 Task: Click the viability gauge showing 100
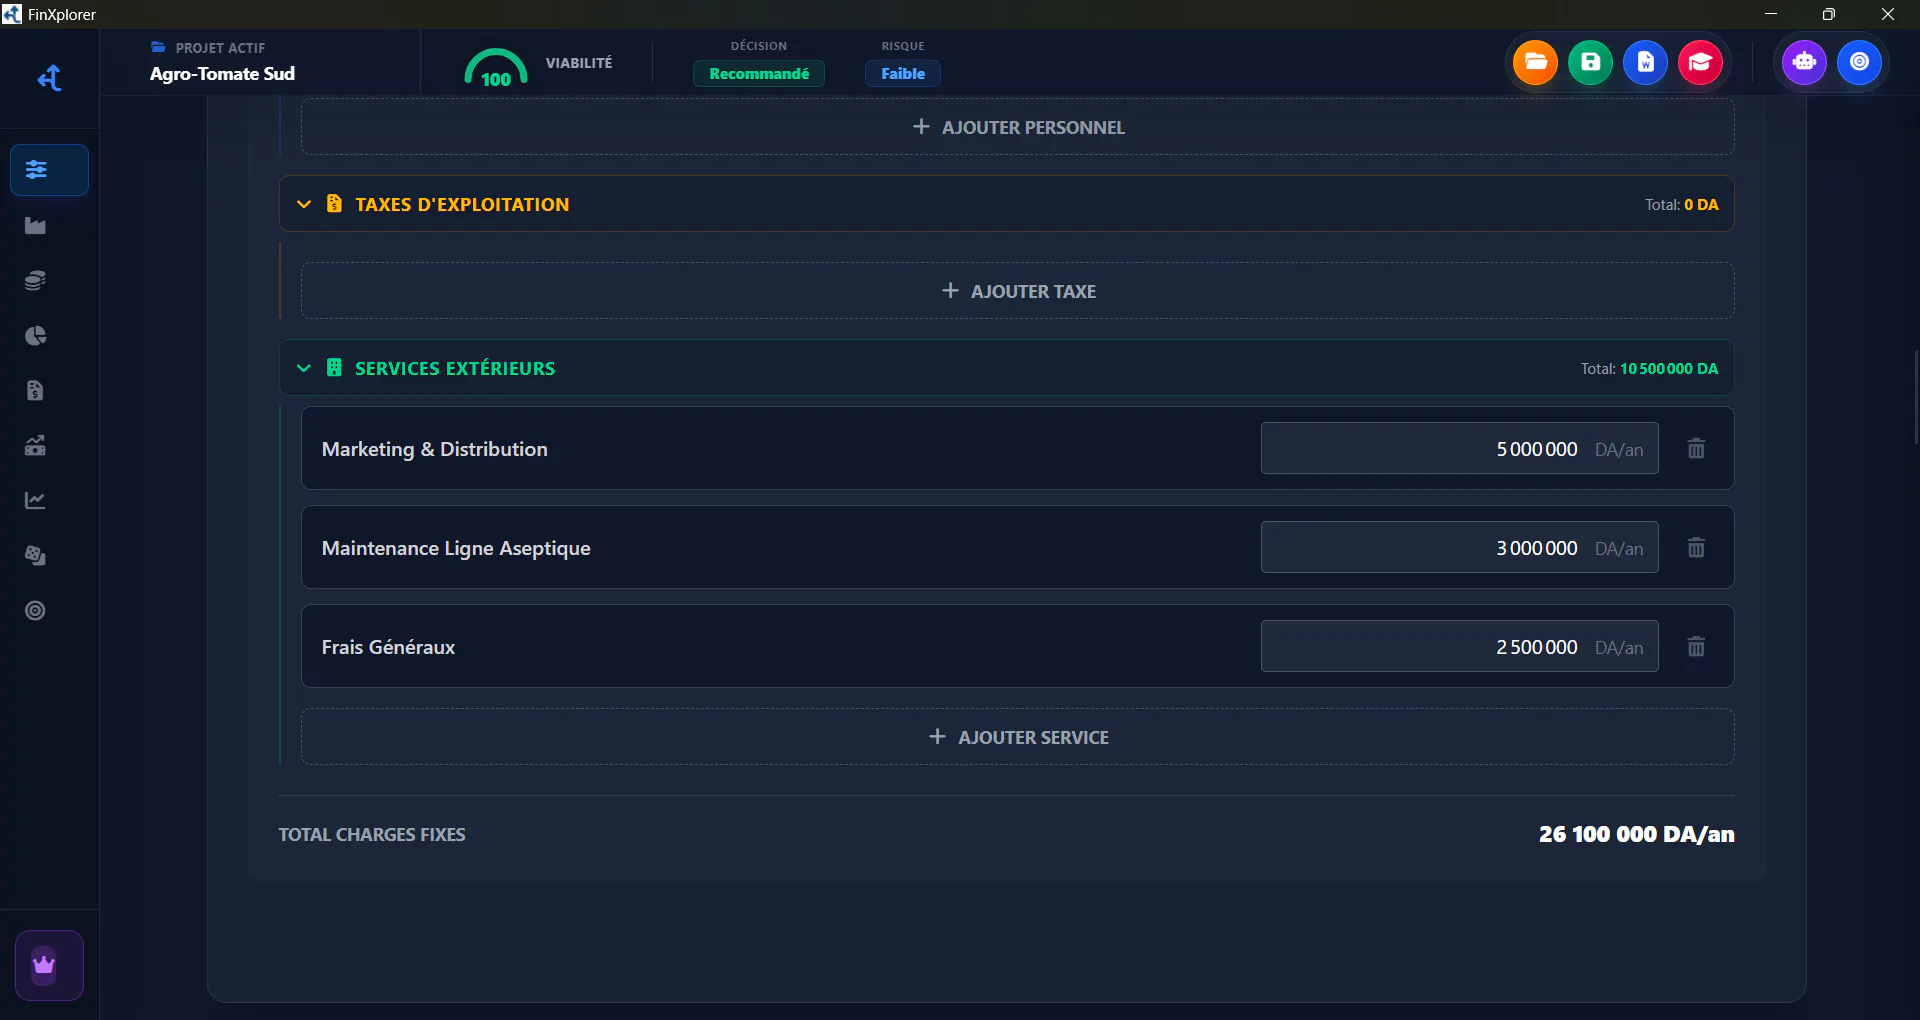(x=496, y=68)
